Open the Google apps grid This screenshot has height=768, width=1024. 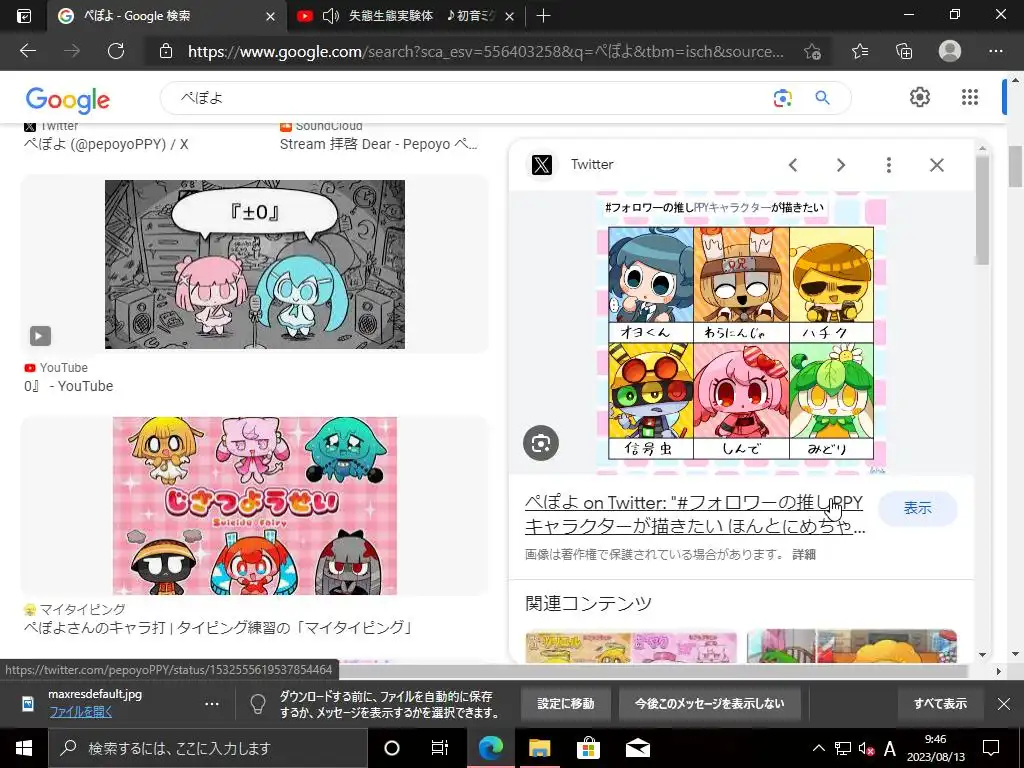coord(970,97)
